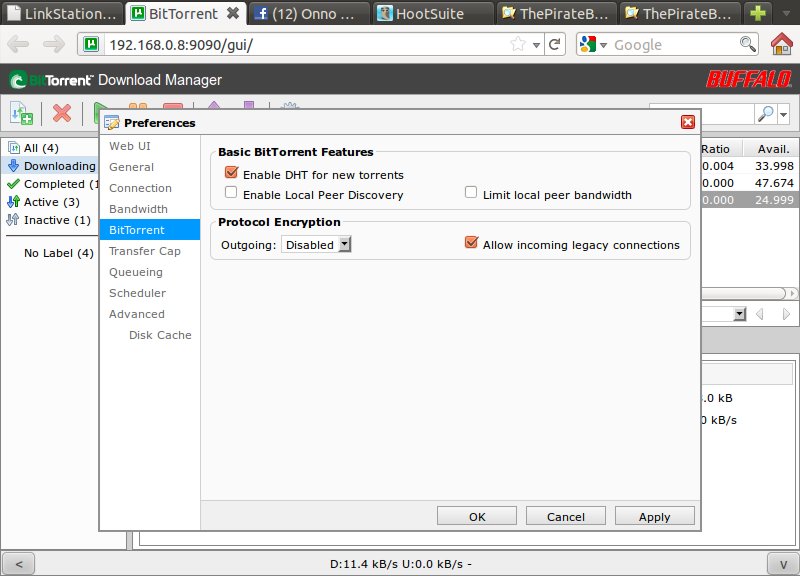800x576 pixels.
Task: Open the dropdown next to the pagination arrows
Action: [739, 314]
